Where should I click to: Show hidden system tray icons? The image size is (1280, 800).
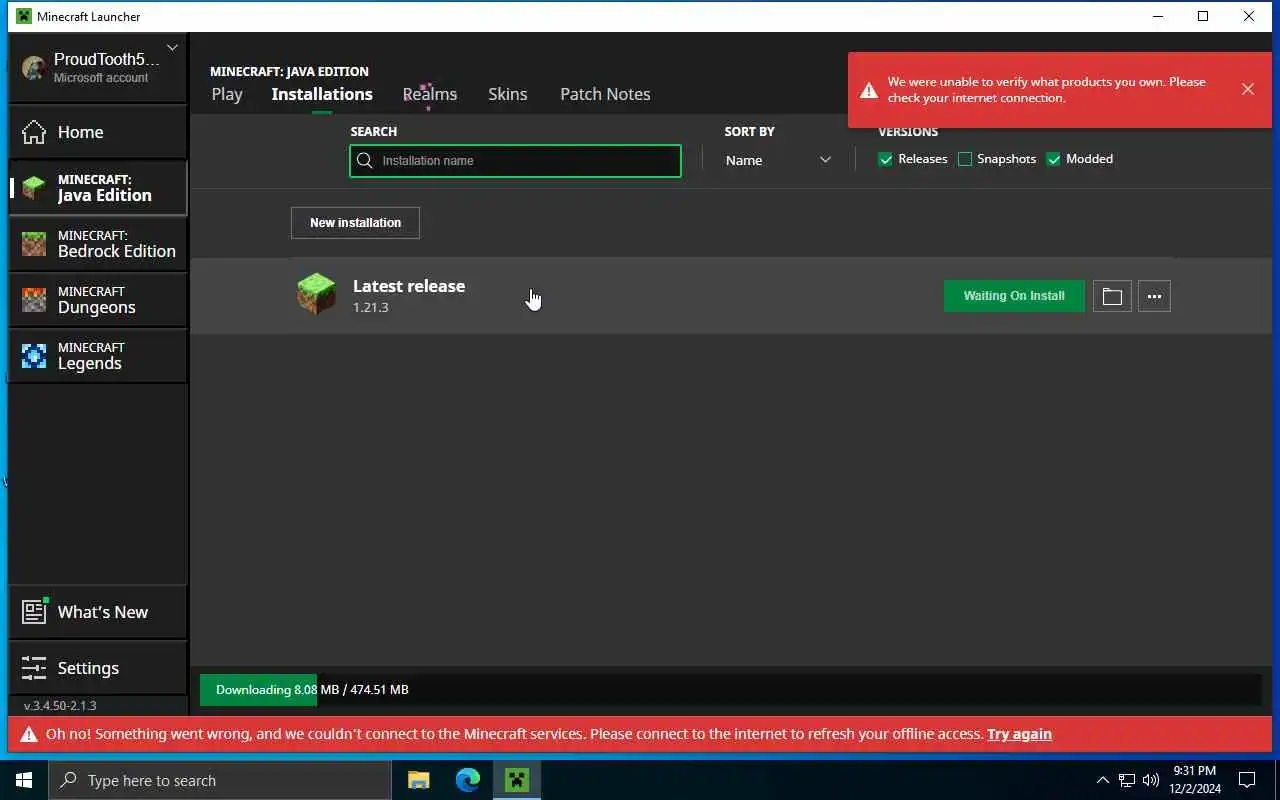point(1103,780)
